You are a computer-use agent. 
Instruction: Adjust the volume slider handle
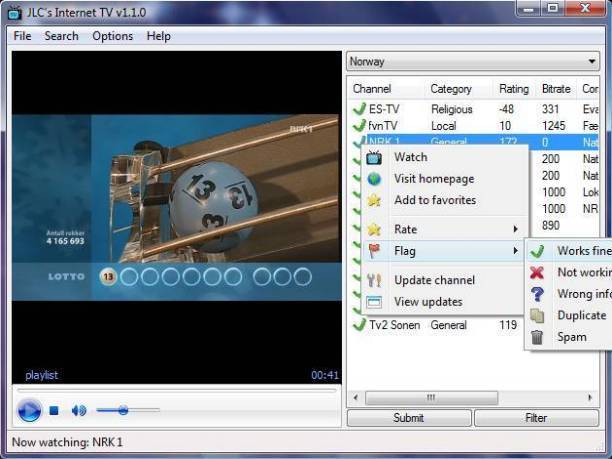(x=123, y=410)
